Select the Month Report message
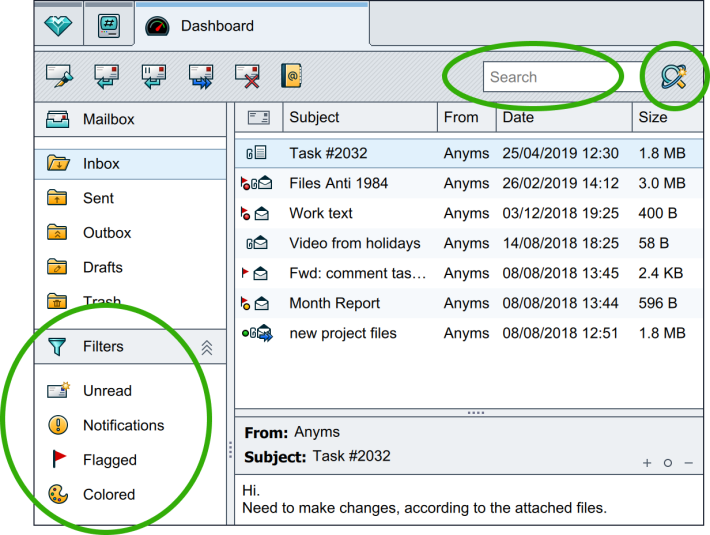Image resolution: width=710 pixels, height=535 pixels. 469,303
